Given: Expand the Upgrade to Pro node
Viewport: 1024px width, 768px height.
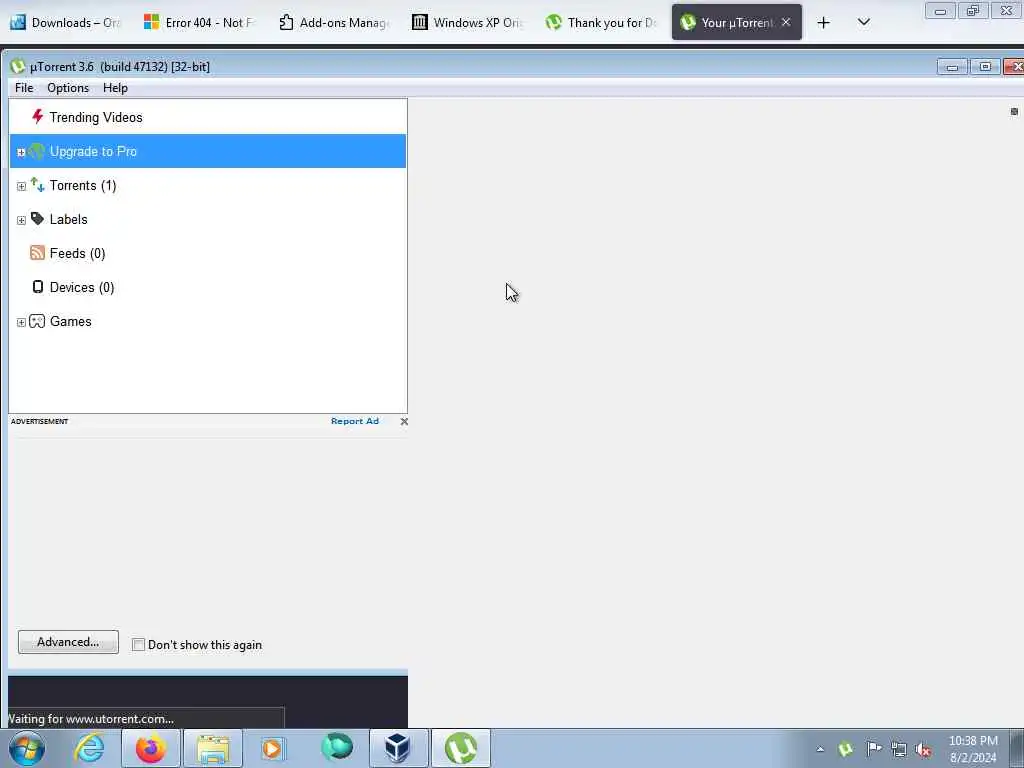Looking at the screenshot, I should pyautogui.click(x=21, y=152).
